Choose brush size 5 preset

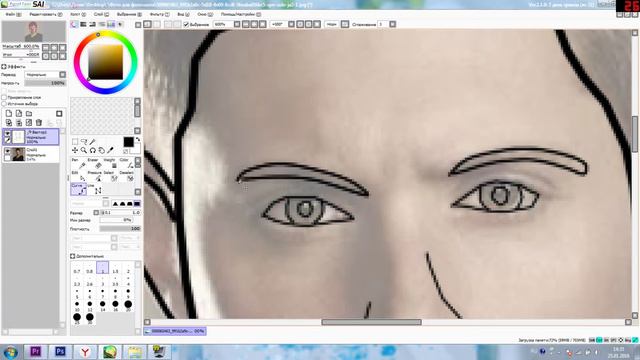click(77, 294)
